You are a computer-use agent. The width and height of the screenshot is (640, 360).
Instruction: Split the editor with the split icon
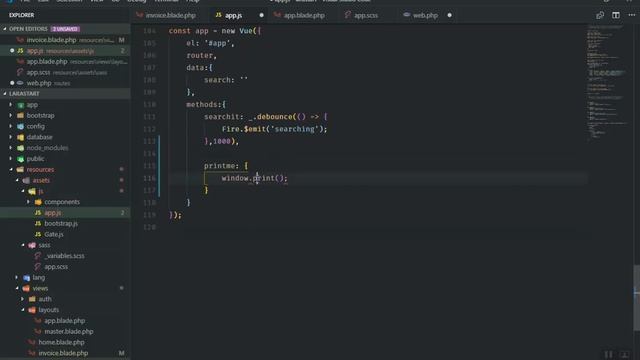coord(616,16)
